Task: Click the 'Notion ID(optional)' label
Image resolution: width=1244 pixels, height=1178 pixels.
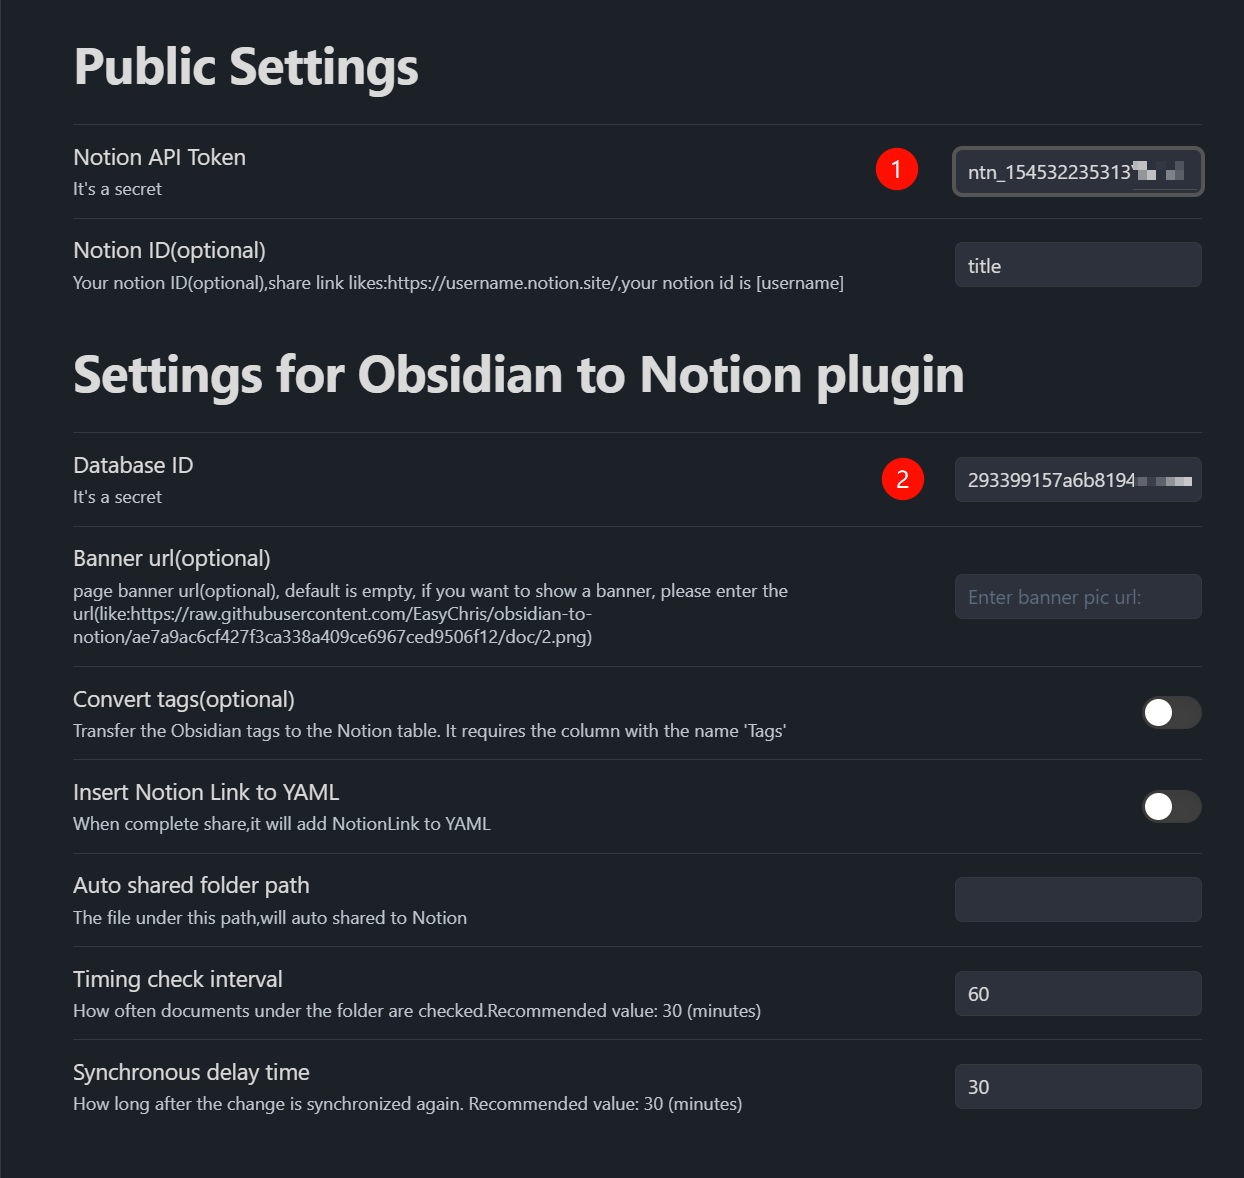Action: click(169, 251)
